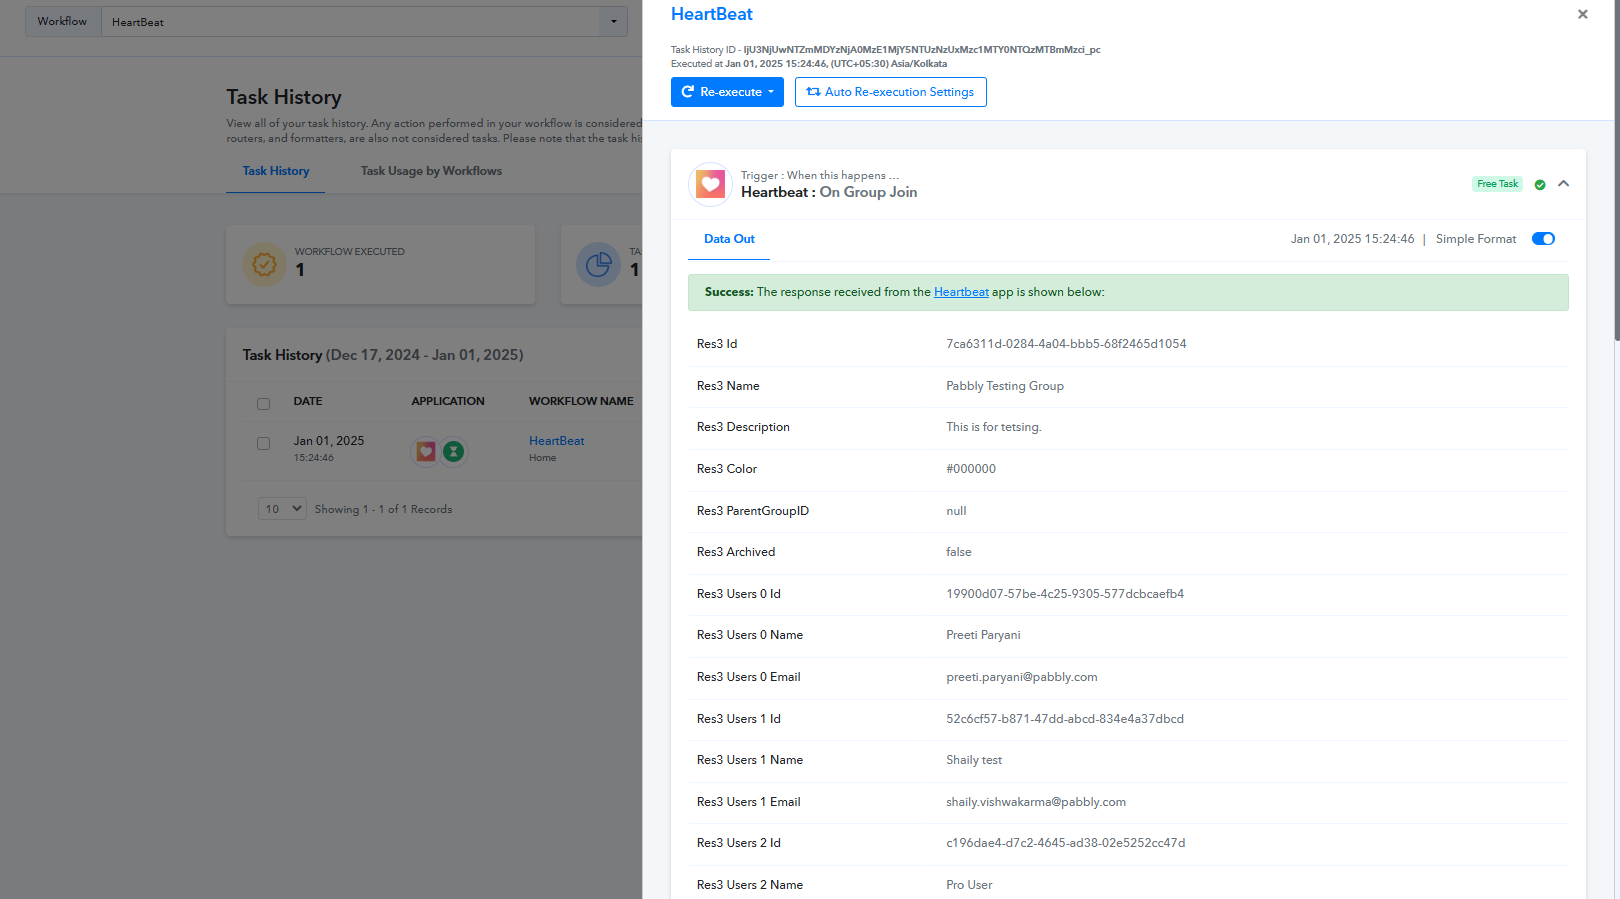The image size is (1620, 899).
Task: Collapse the Heartbeat trigger step
Action: 1564,184
